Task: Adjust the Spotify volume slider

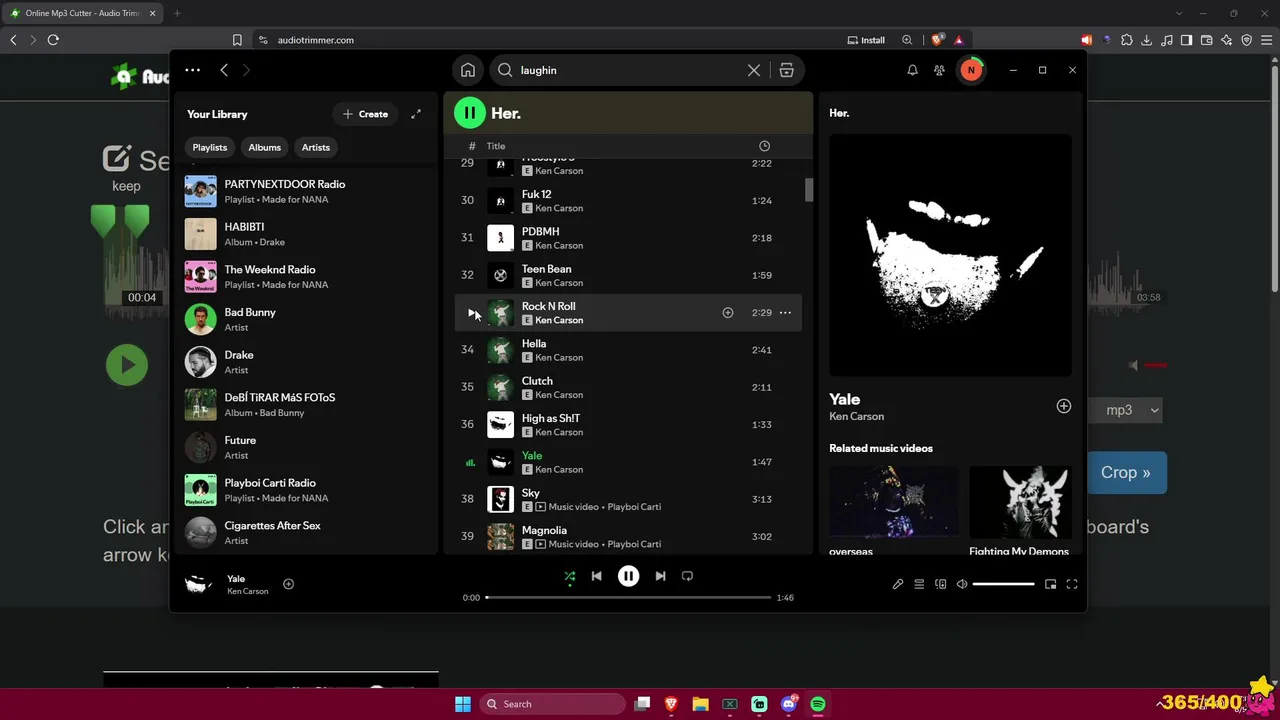Action: 1003,584
